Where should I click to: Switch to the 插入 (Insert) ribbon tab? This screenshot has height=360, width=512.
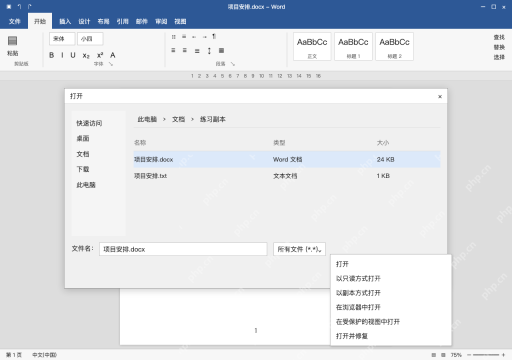tap(65, 21)
